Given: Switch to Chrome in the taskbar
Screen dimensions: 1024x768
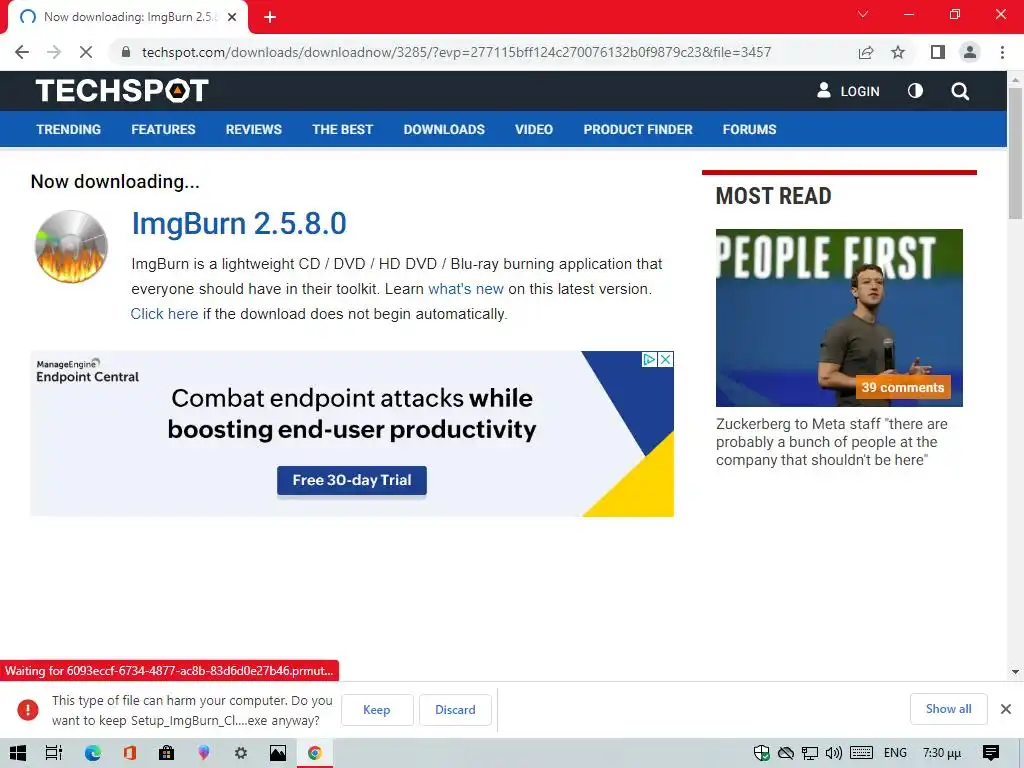Looking at the screenshot, I should click(315, 753).
